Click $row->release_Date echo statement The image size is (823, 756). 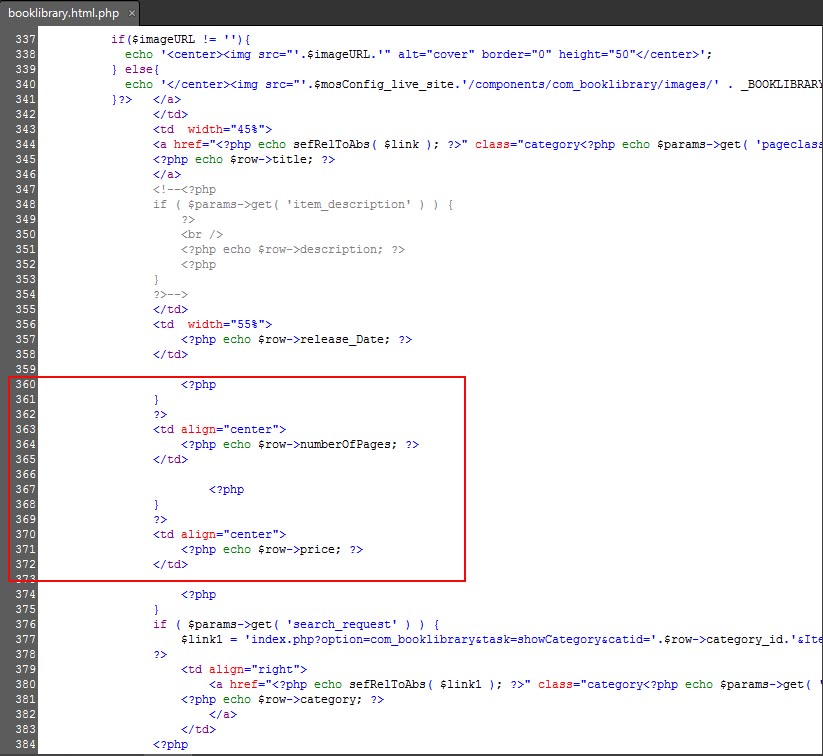coord(297,339)
